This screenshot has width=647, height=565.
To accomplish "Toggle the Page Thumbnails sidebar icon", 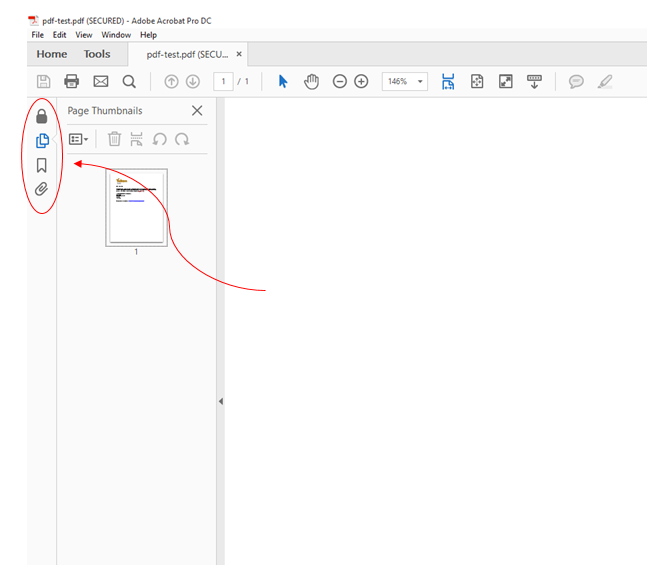I will 42,141.
